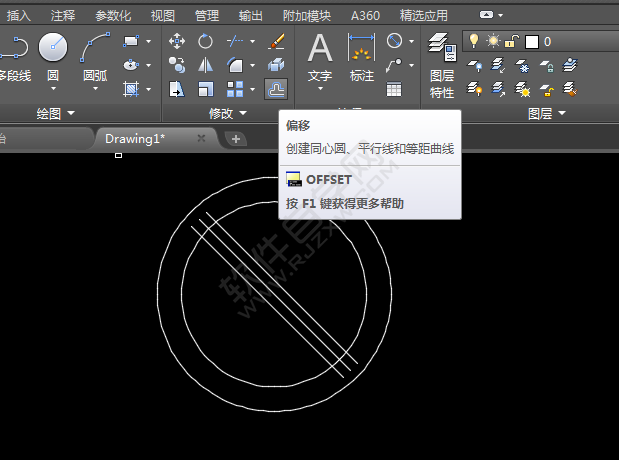The width and height of the screenshot is (619, 460).
Task: Click the Text (文字) button
Action: click(x=319, y=57)
